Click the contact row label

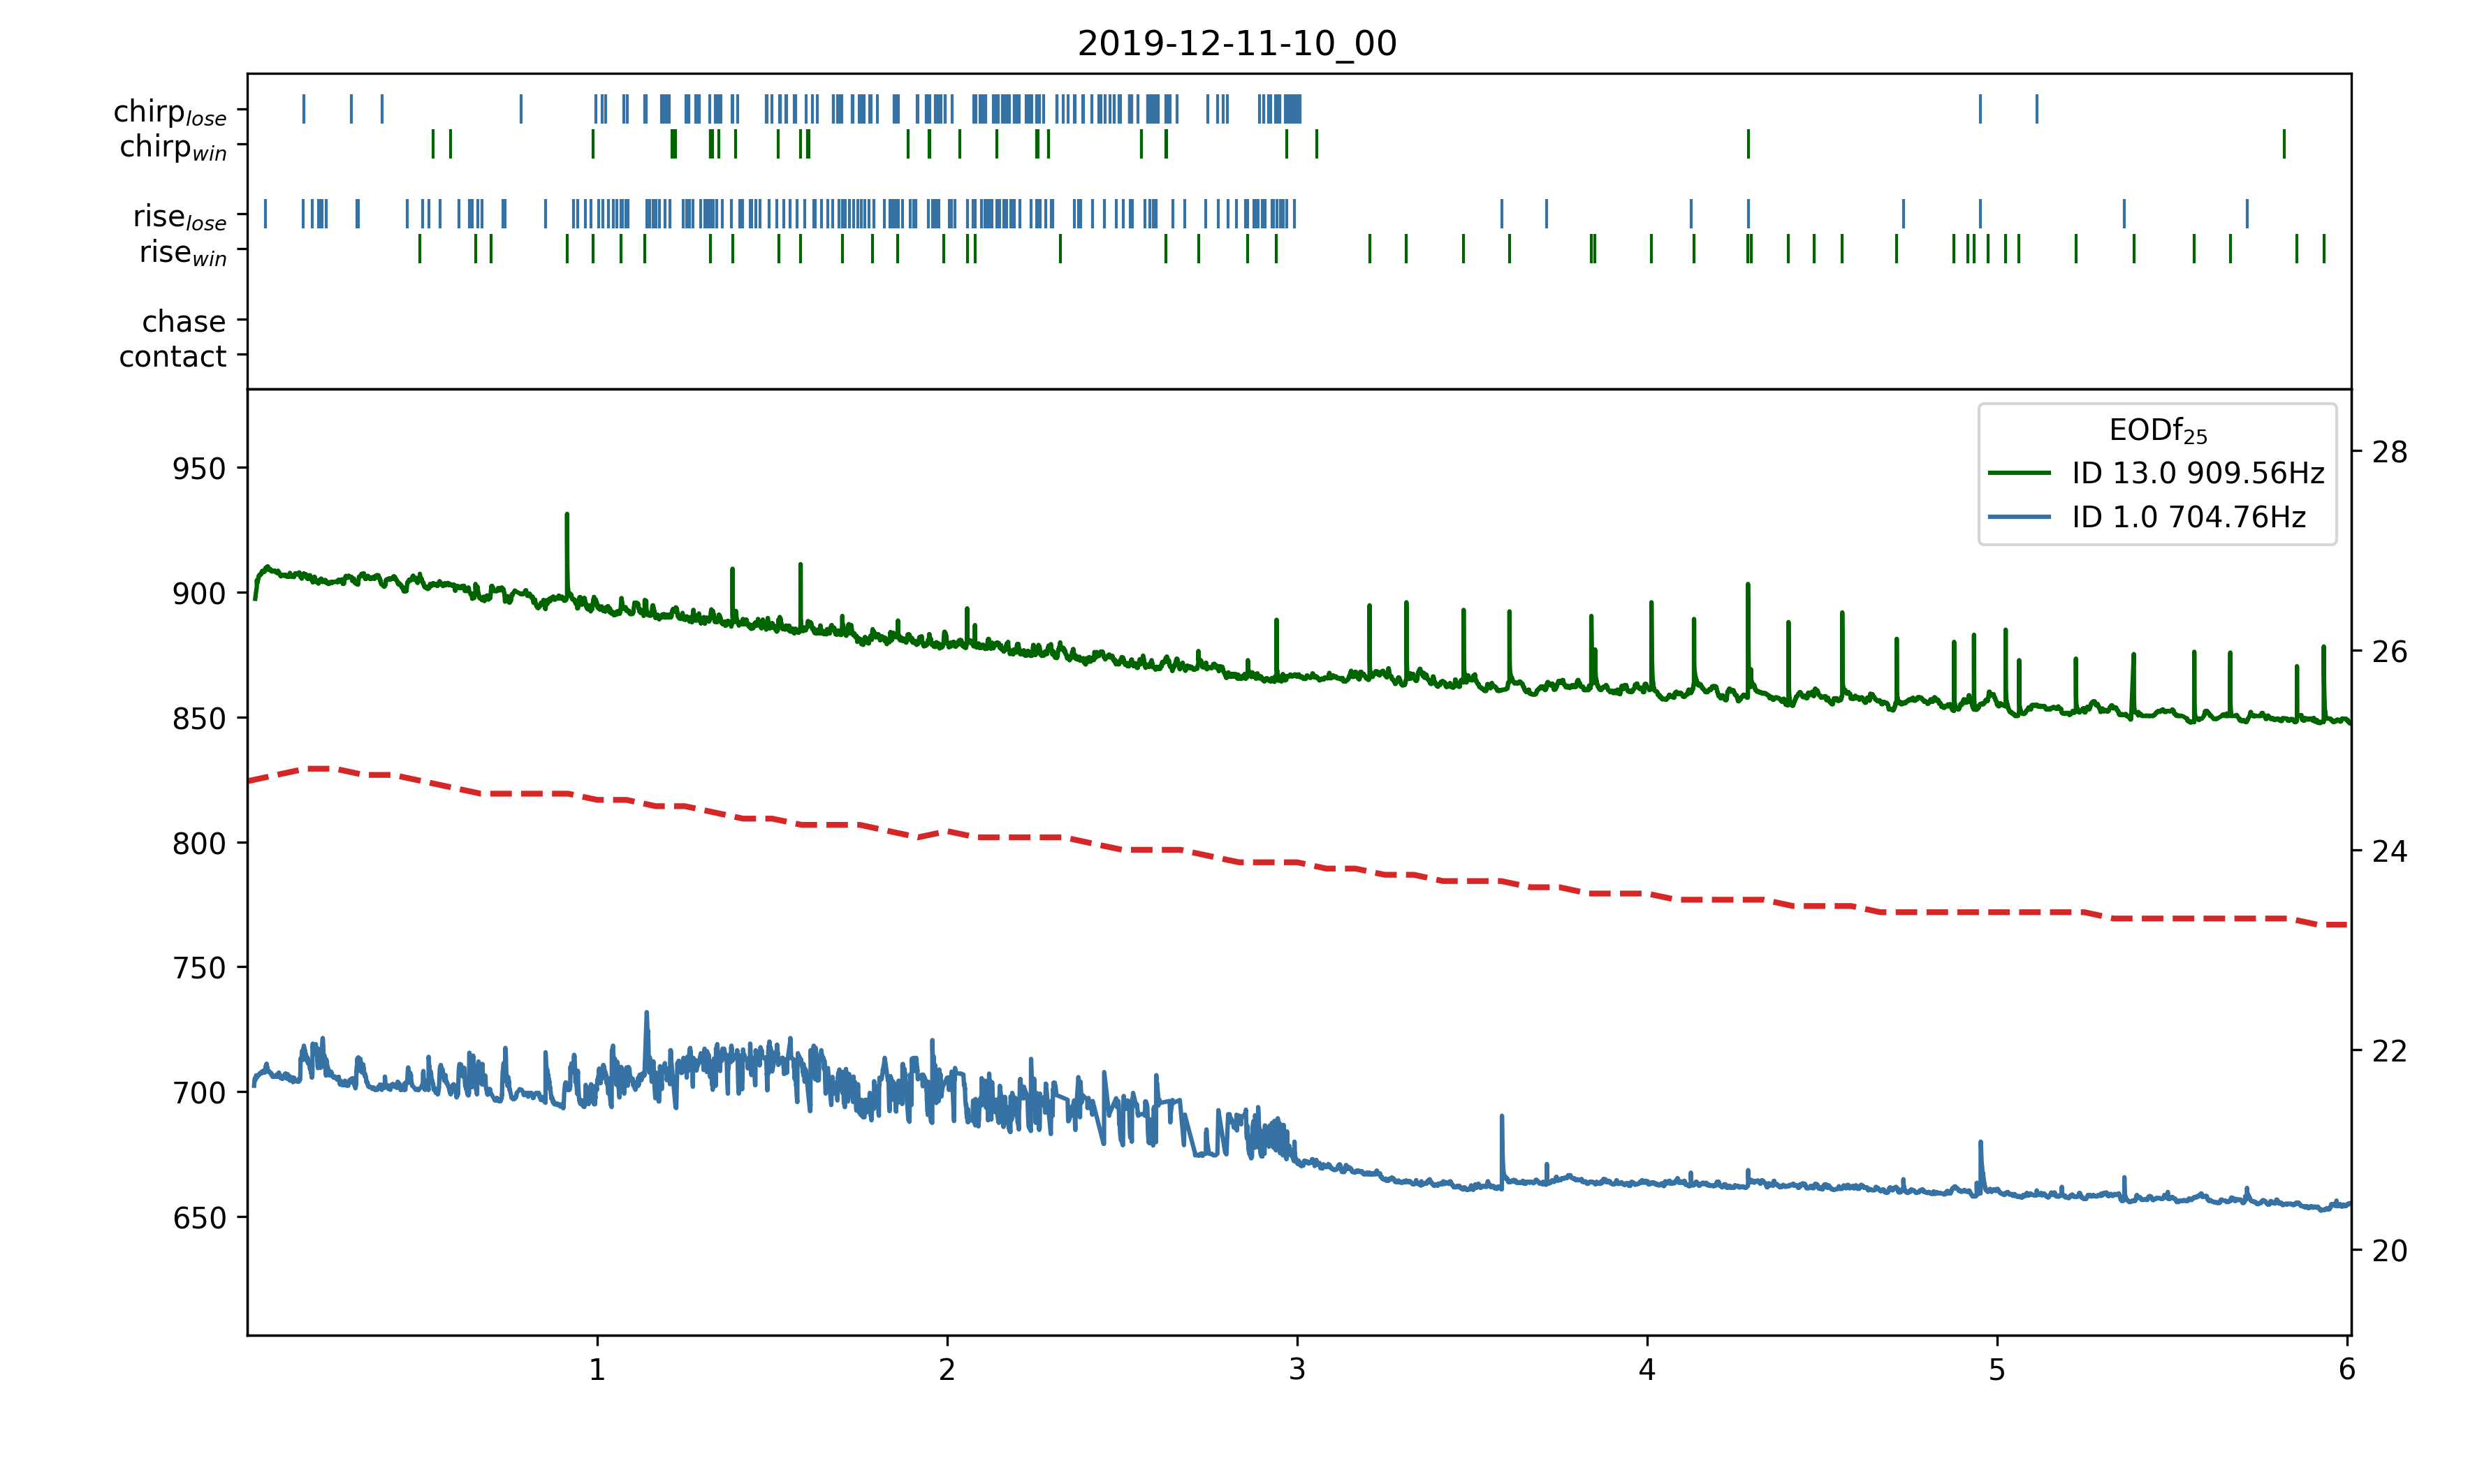point(173,356)
